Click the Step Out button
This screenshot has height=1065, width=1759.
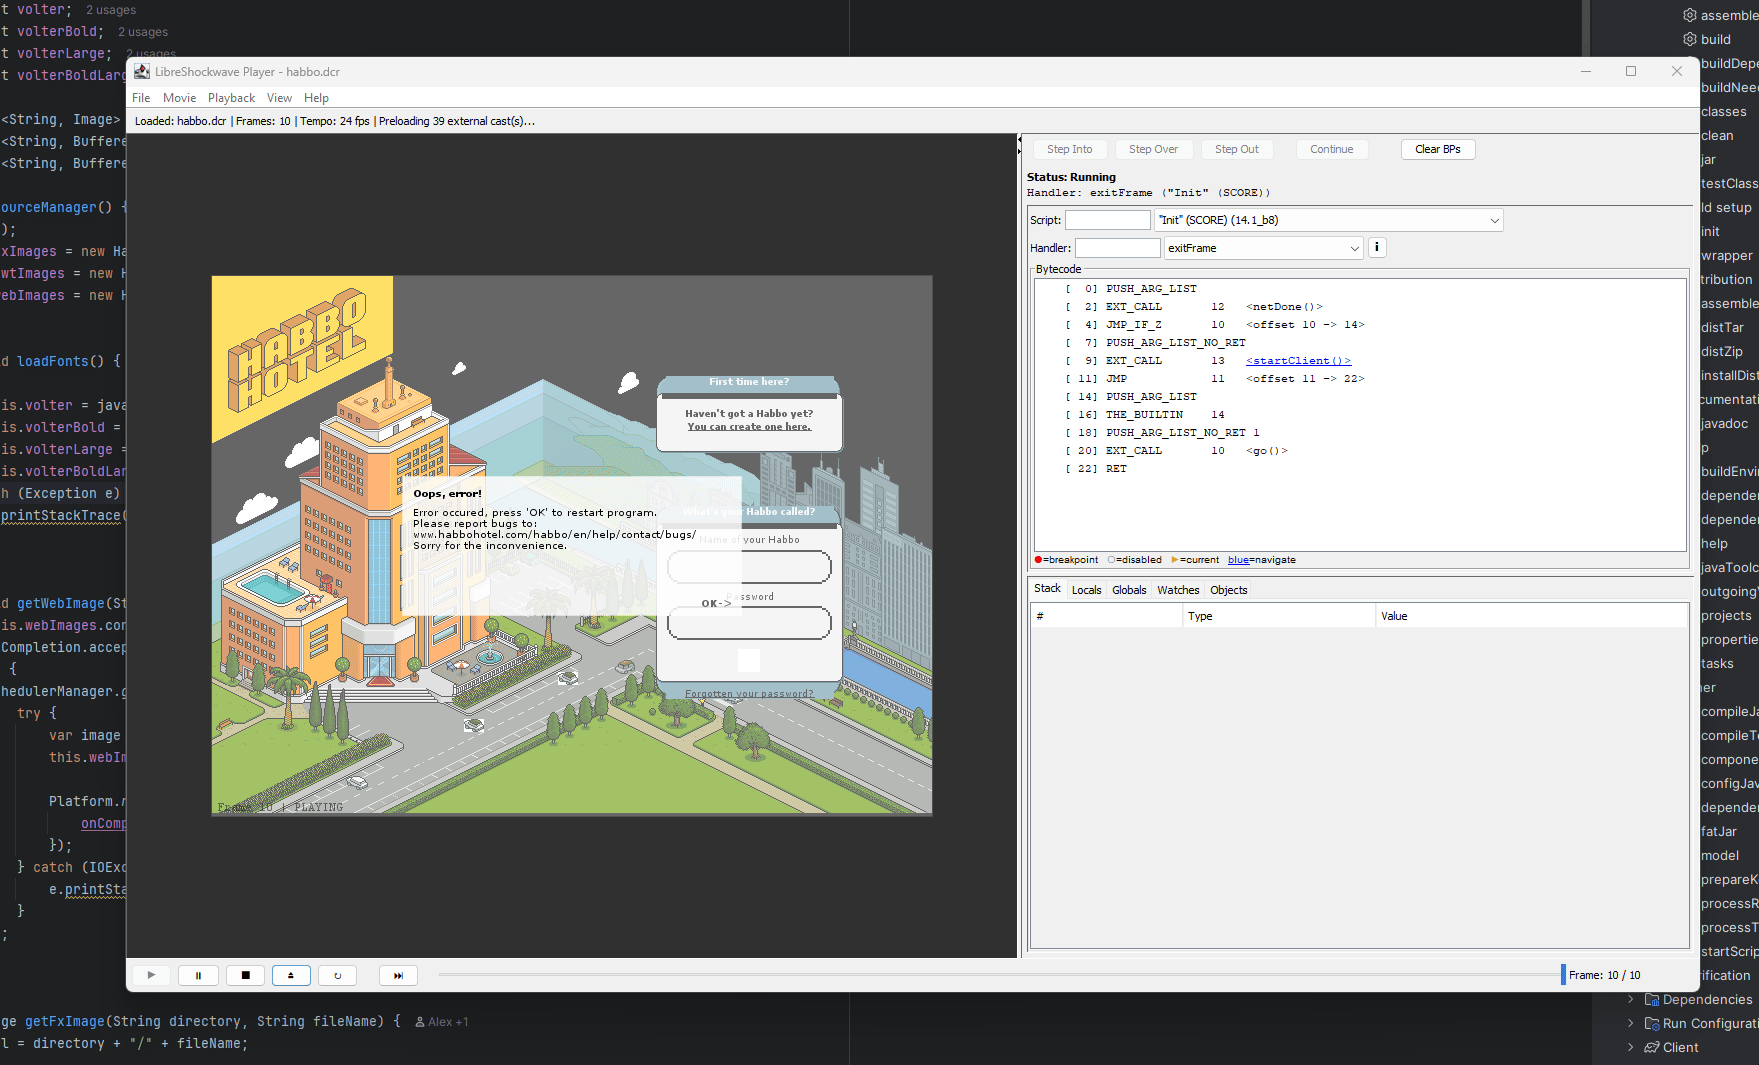(1237, 149)
